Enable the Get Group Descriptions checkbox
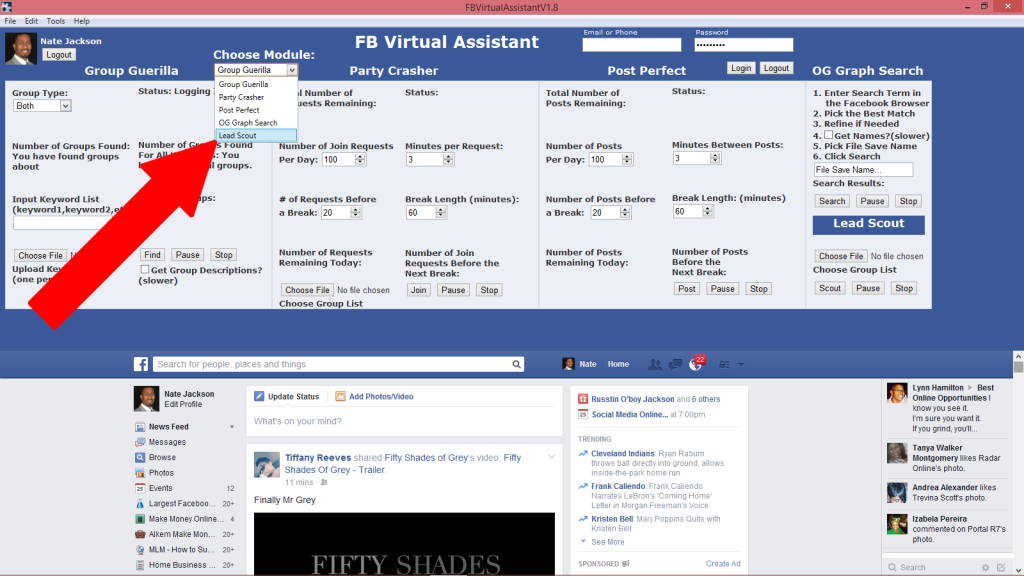Viewport: 1024px width, 576px height. tap(144, 270)
